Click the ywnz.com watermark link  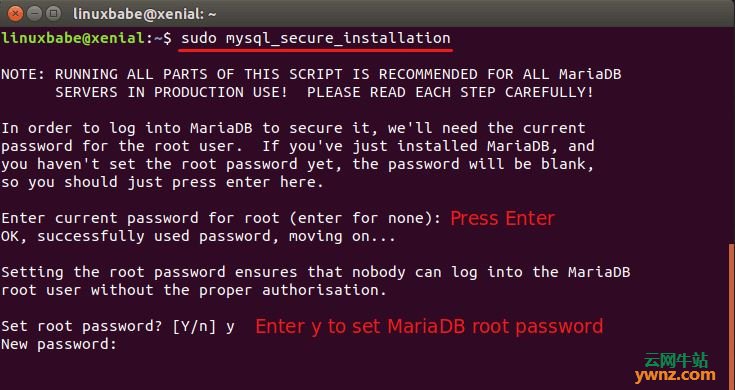675,375
